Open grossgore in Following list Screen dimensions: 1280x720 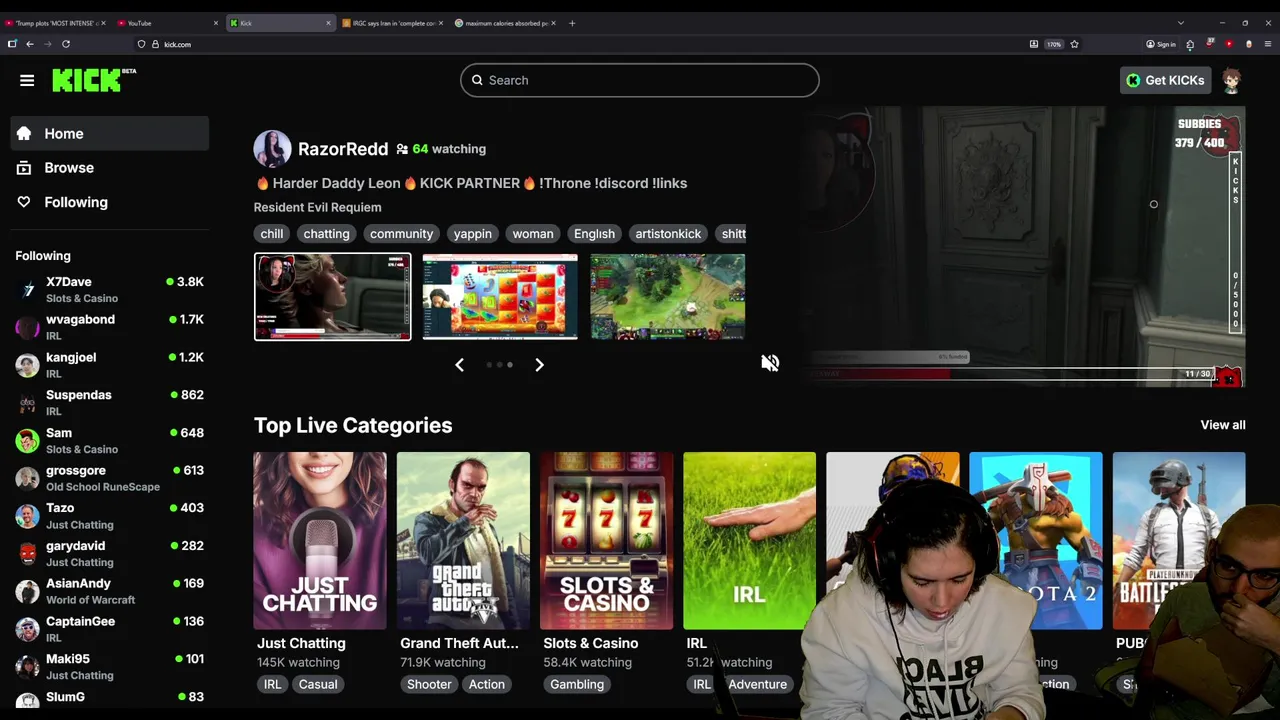[110, 478]
